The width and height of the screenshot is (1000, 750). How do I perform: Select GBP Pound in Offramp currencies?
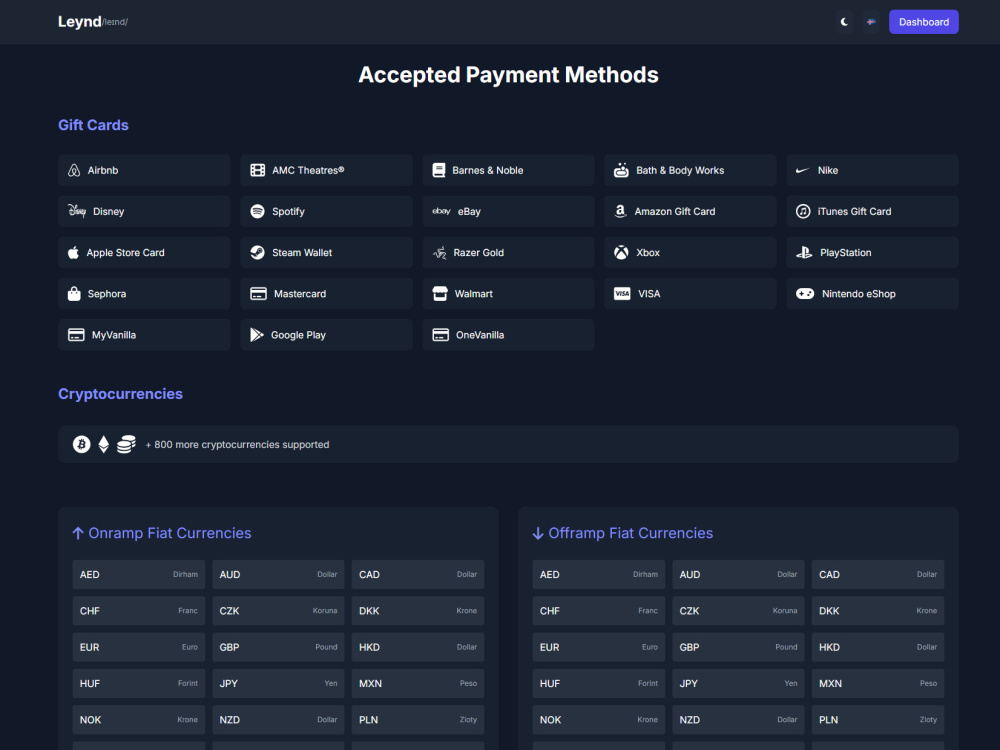click(x=739, y=647)
